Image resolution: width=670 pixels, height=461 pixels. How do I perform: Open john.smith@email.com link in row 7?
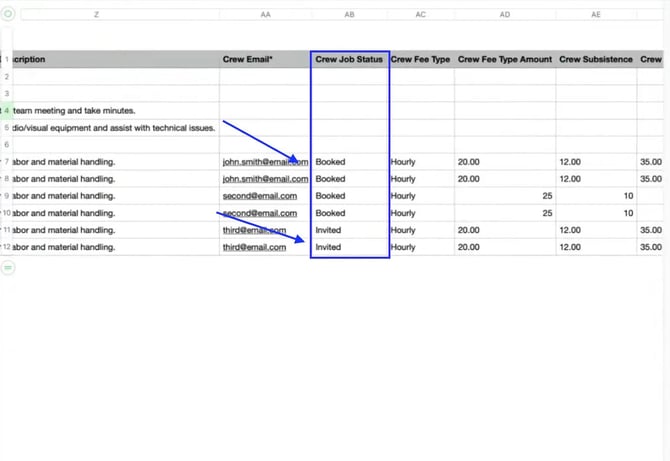(x=264, y=162)
